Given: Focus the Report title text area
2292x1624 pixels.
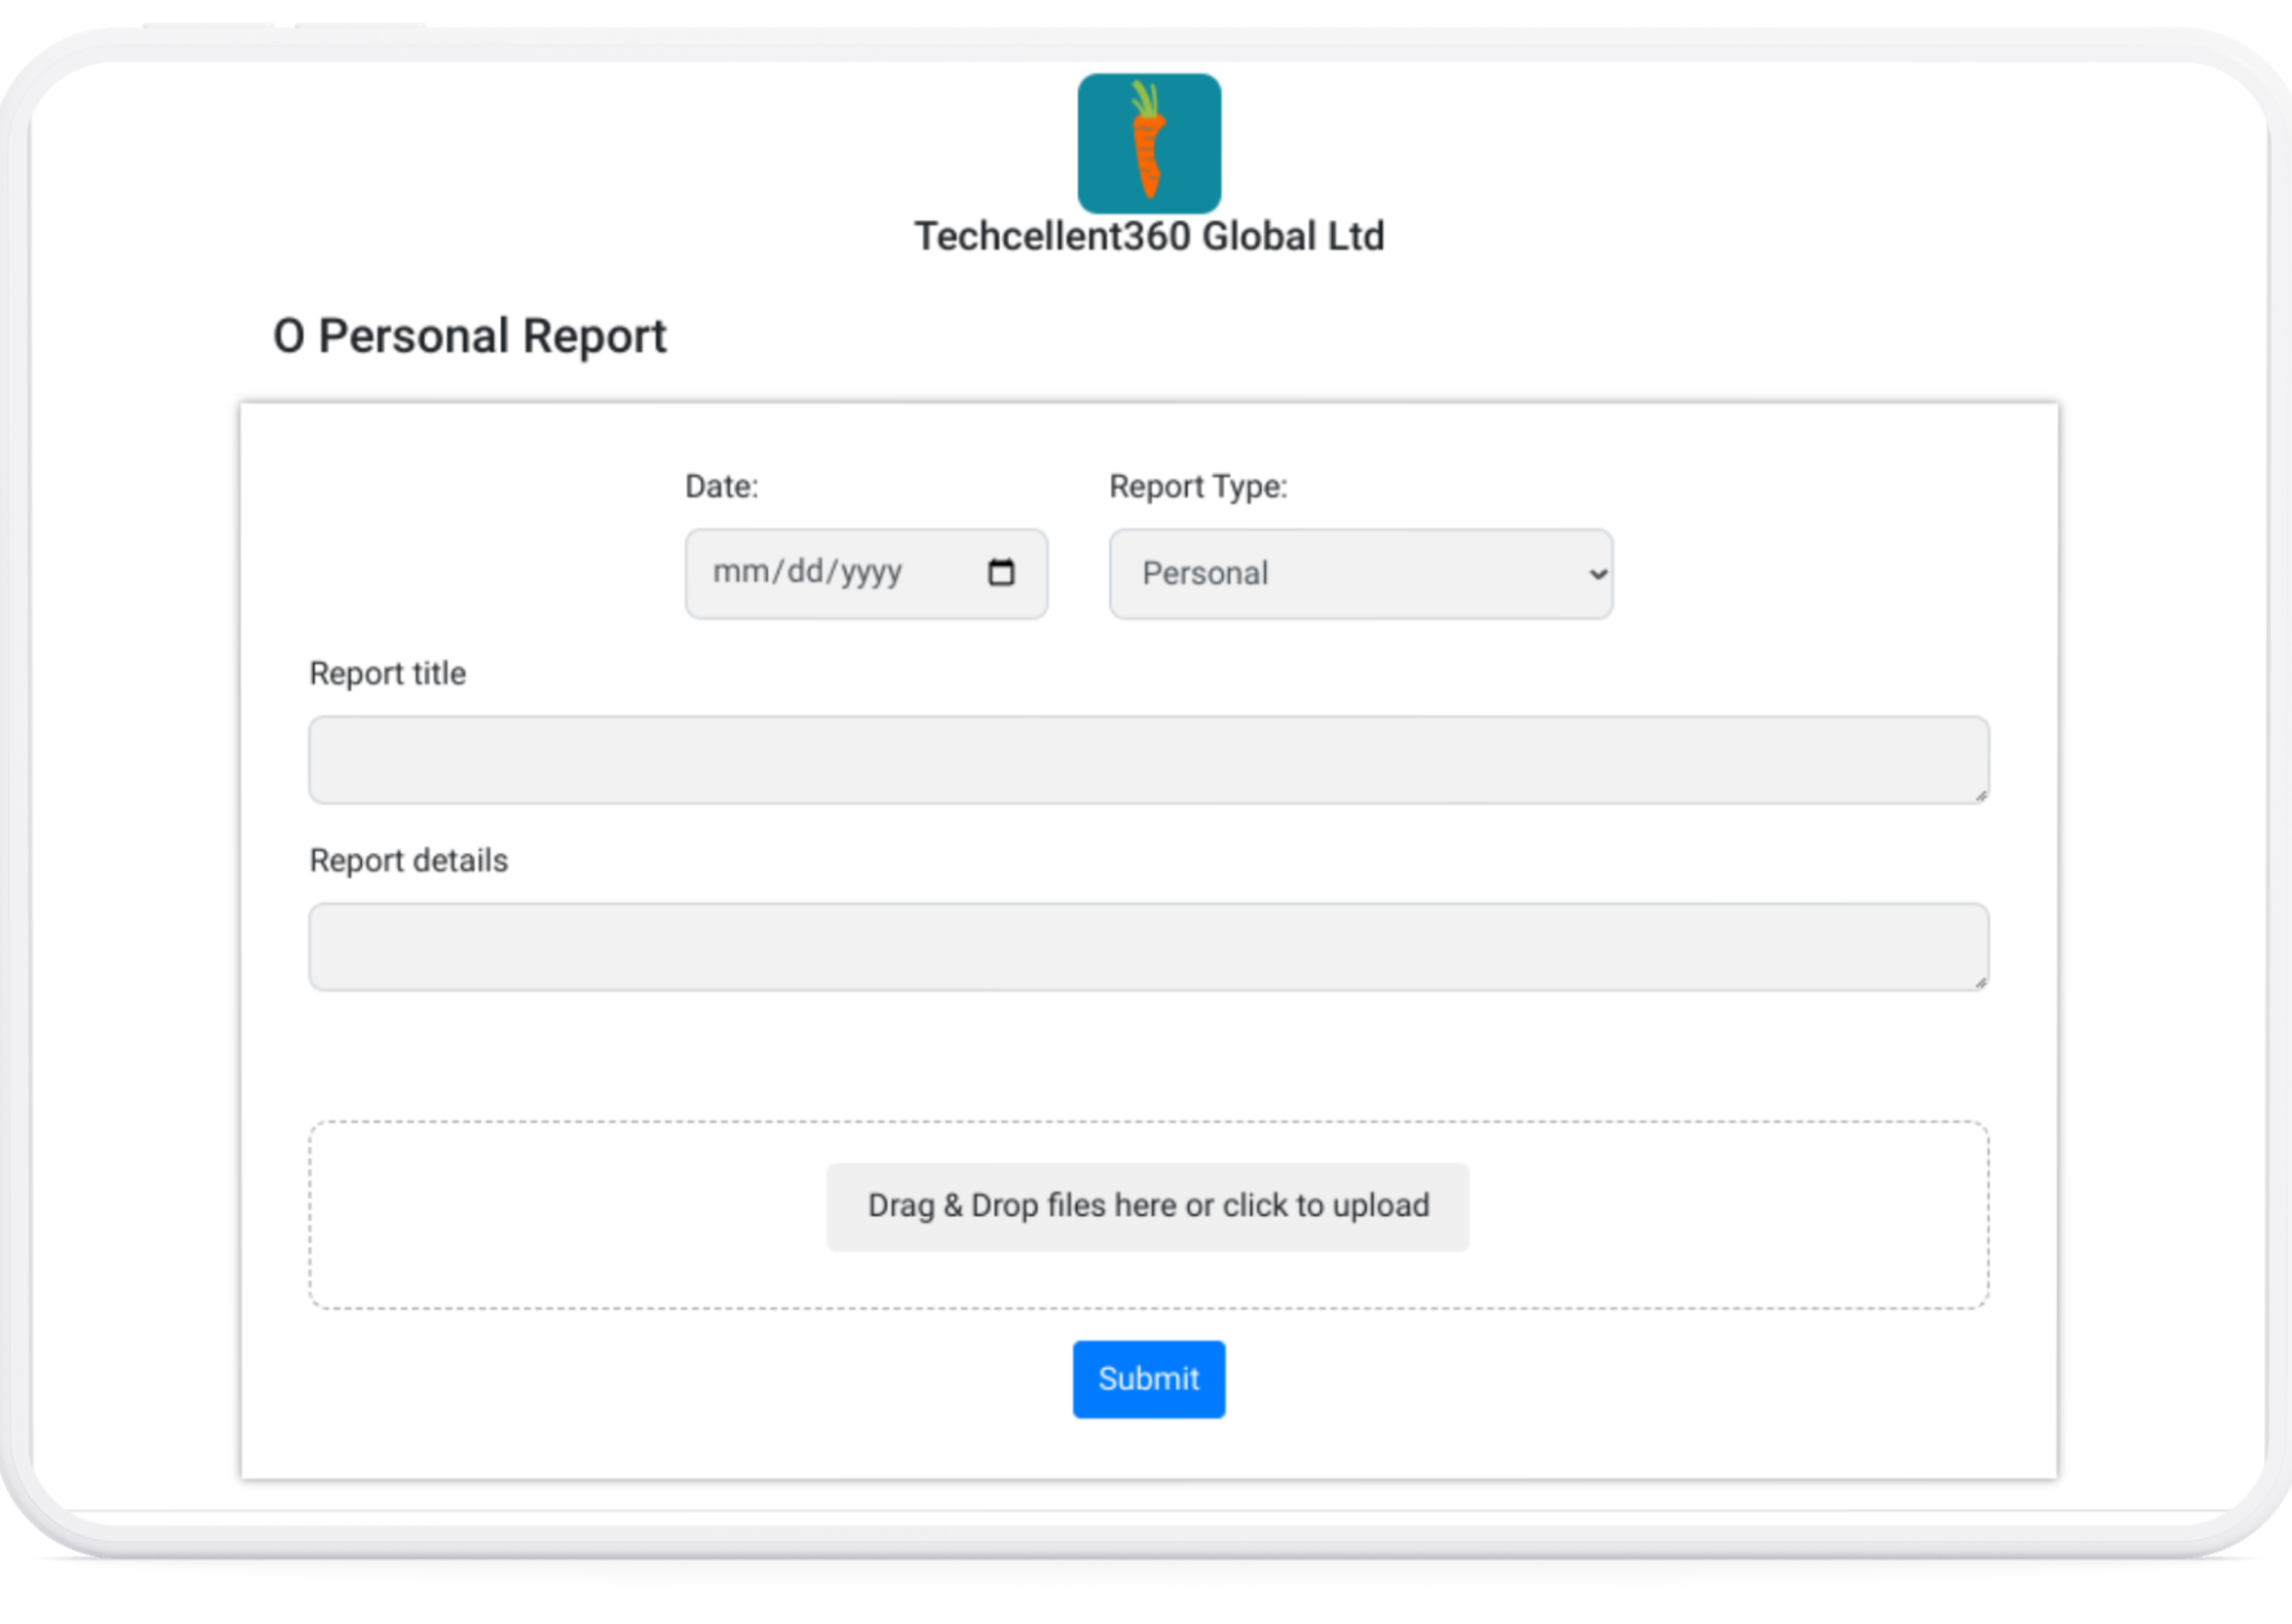Looking at the screenshot, I should click(1146, 760).
